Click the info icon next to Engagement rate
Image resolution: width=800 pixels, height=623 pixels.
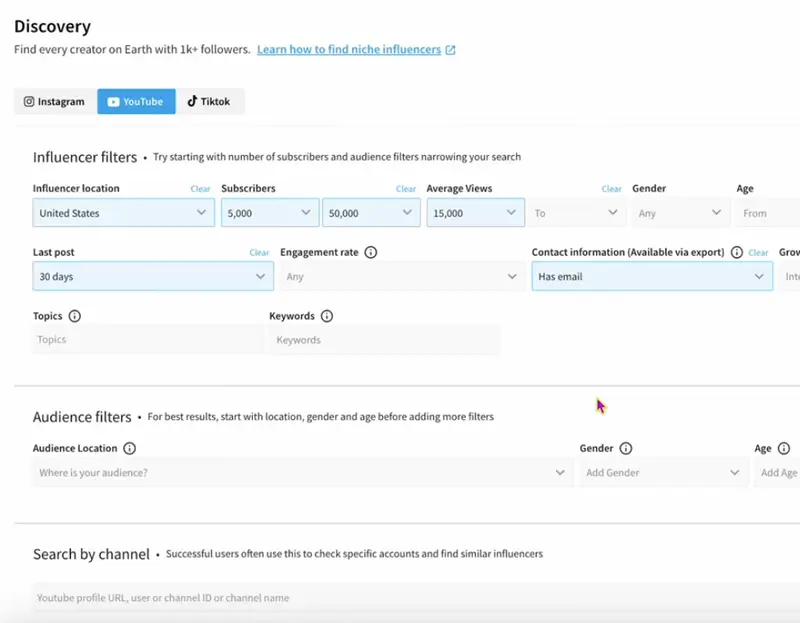coord(371,253)
